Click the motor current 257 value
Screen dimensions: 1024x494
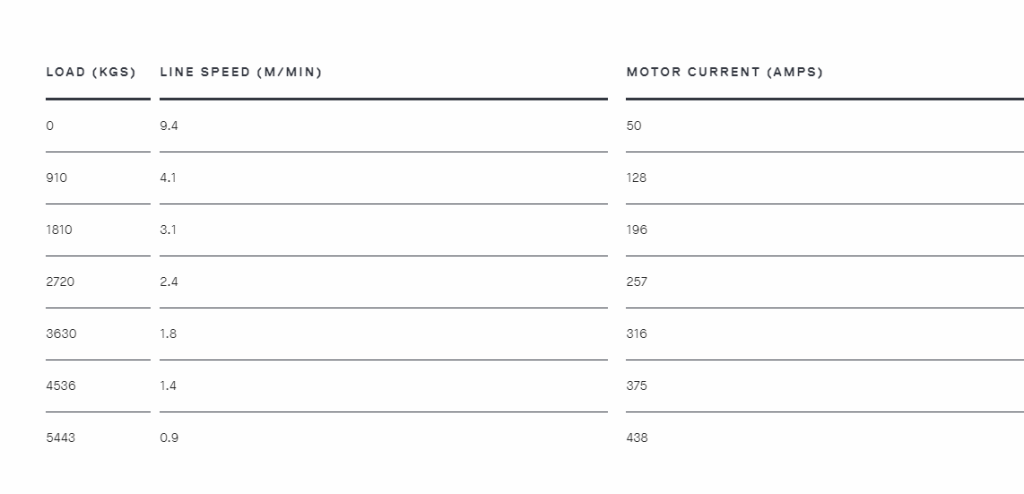tap(637, 282)
